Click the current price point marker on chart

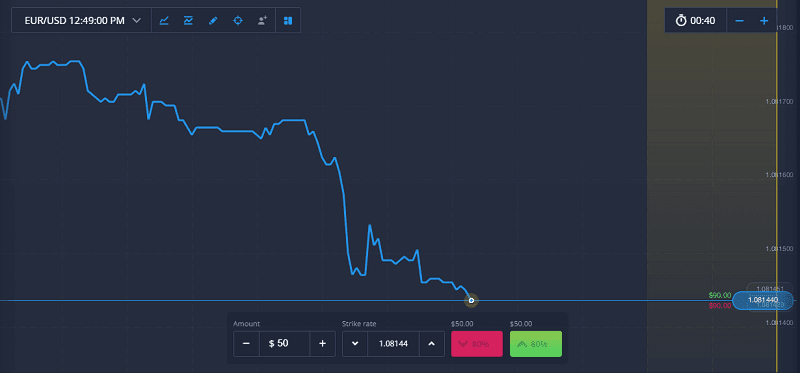click(471, 301)
